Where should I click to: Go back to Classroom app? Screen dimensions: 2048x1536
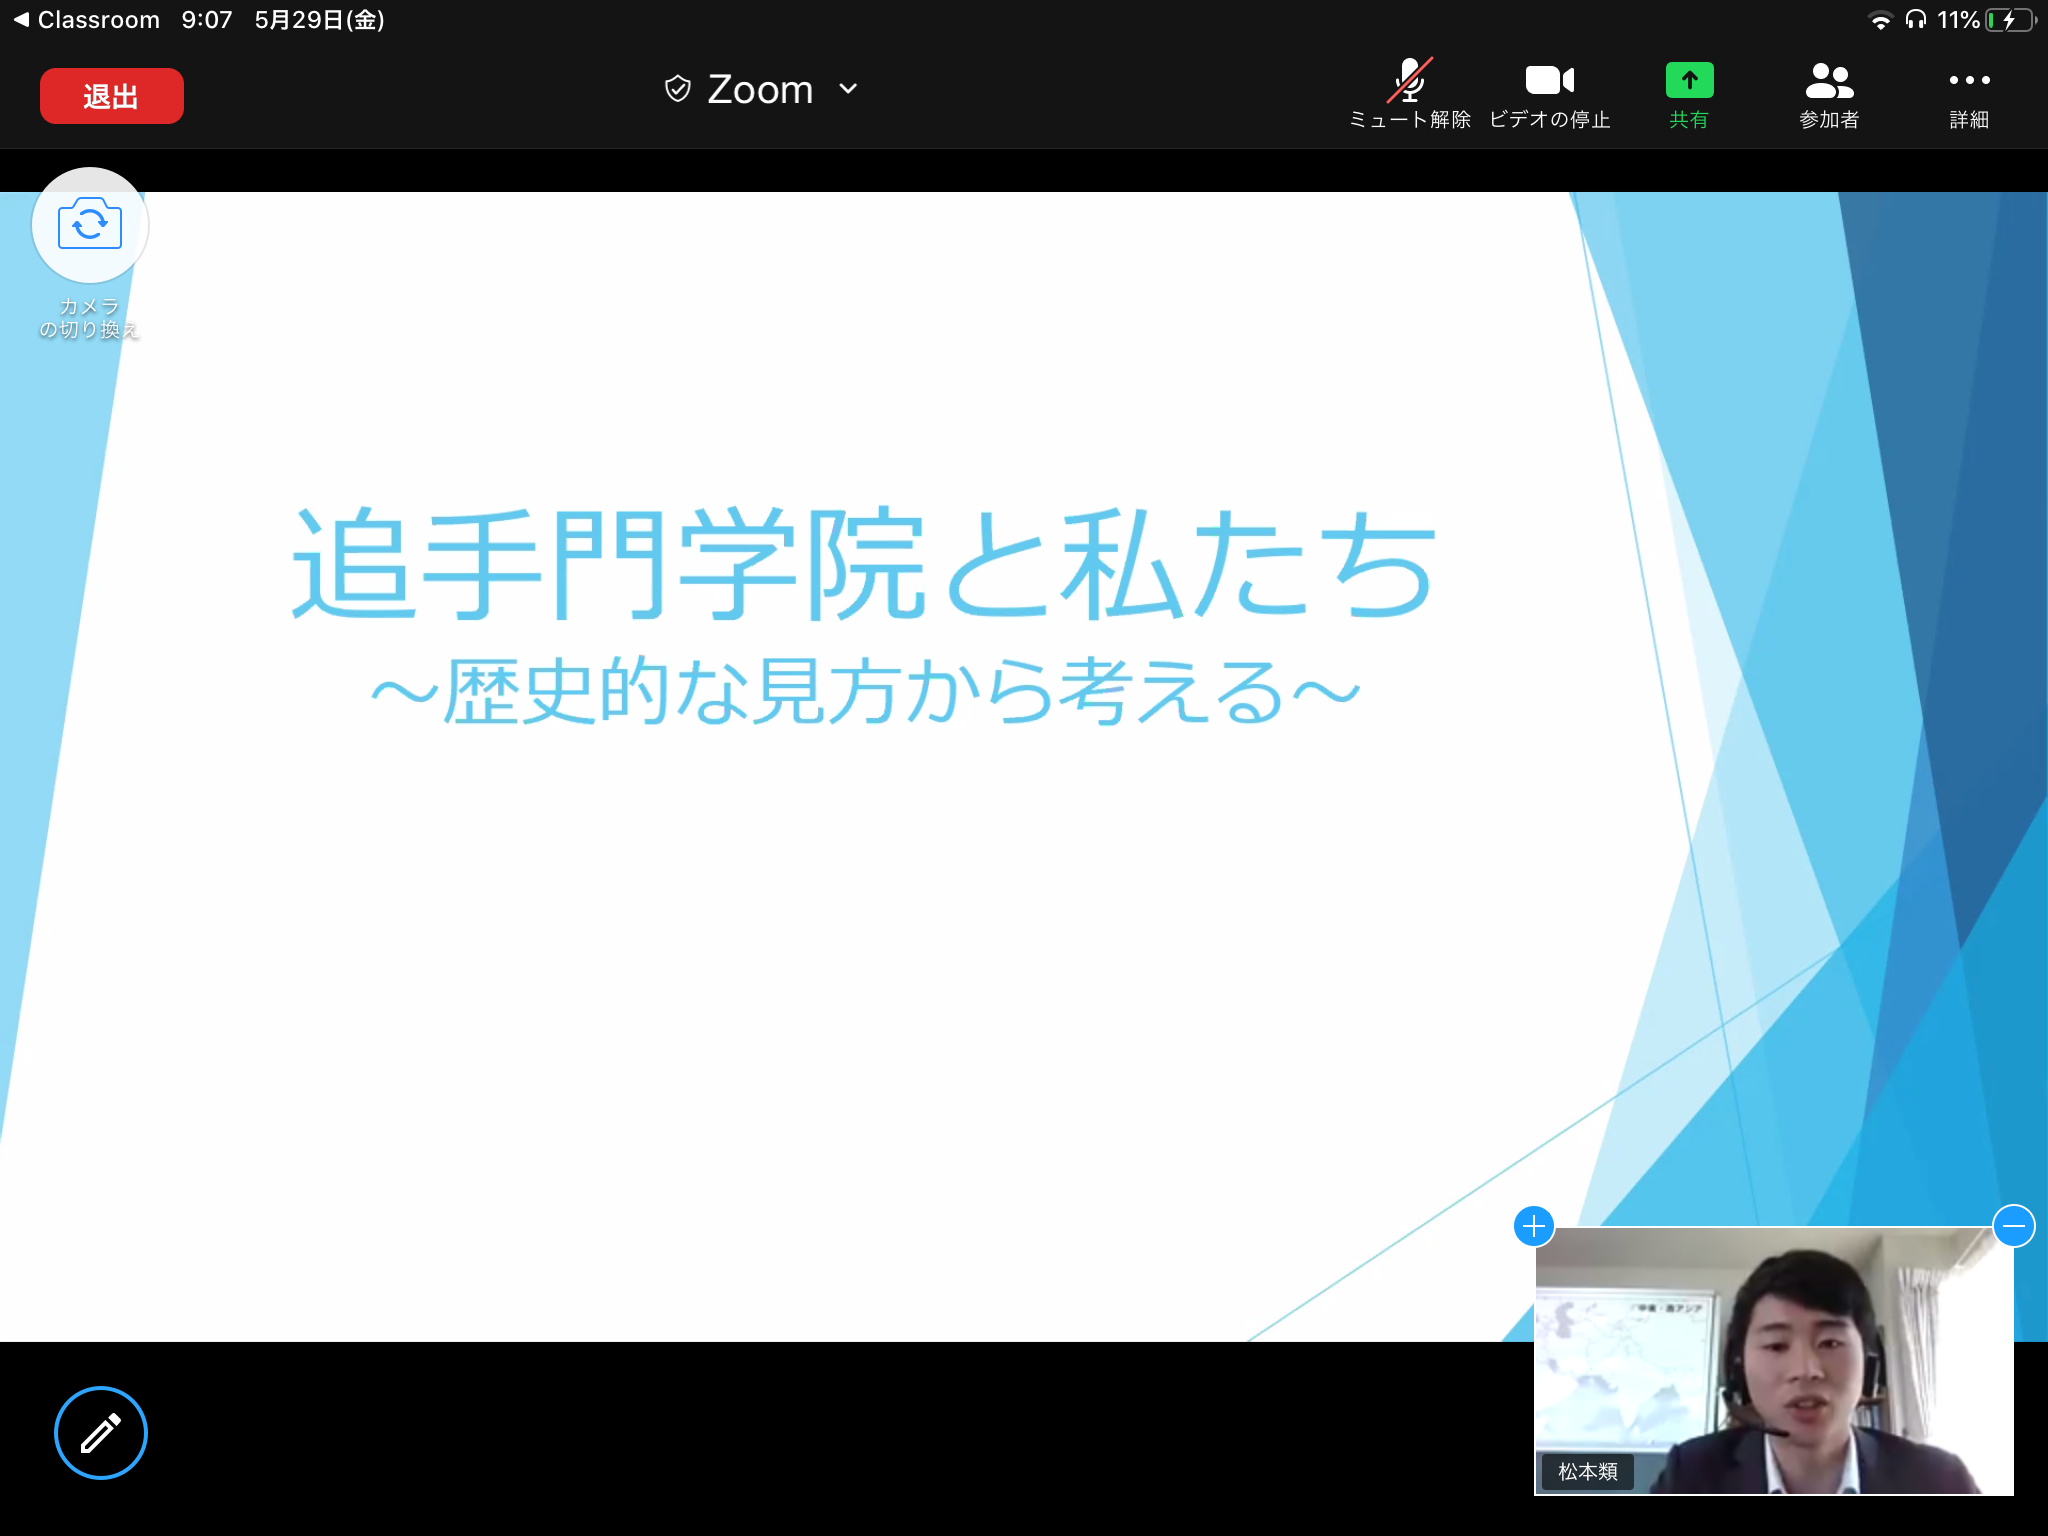click(87, 20)
